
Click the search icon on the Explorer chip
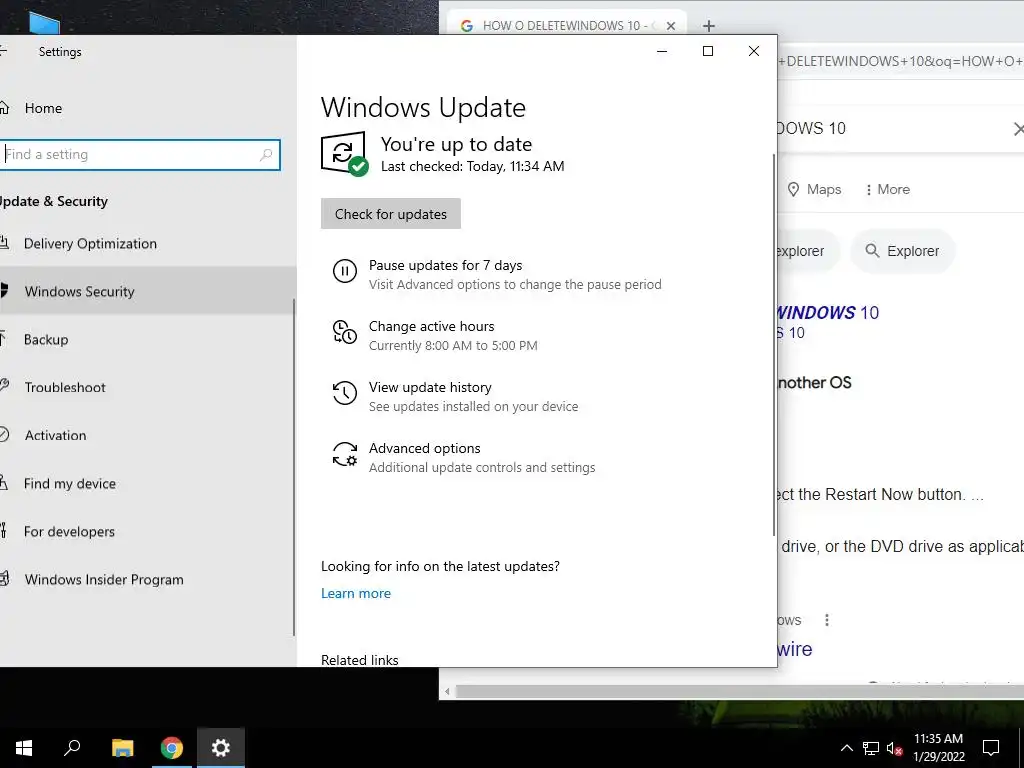coord(872,251)
